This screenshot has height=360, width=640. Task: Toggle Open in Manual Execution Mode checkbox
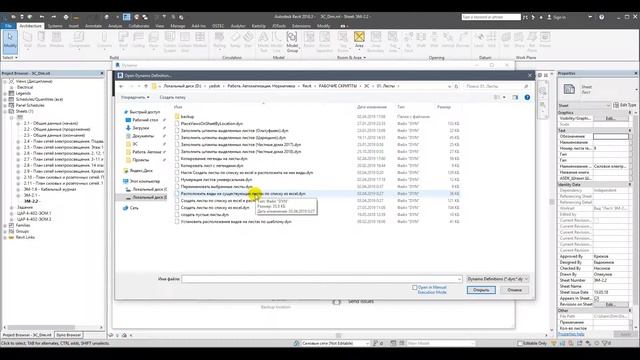(414, 287)
